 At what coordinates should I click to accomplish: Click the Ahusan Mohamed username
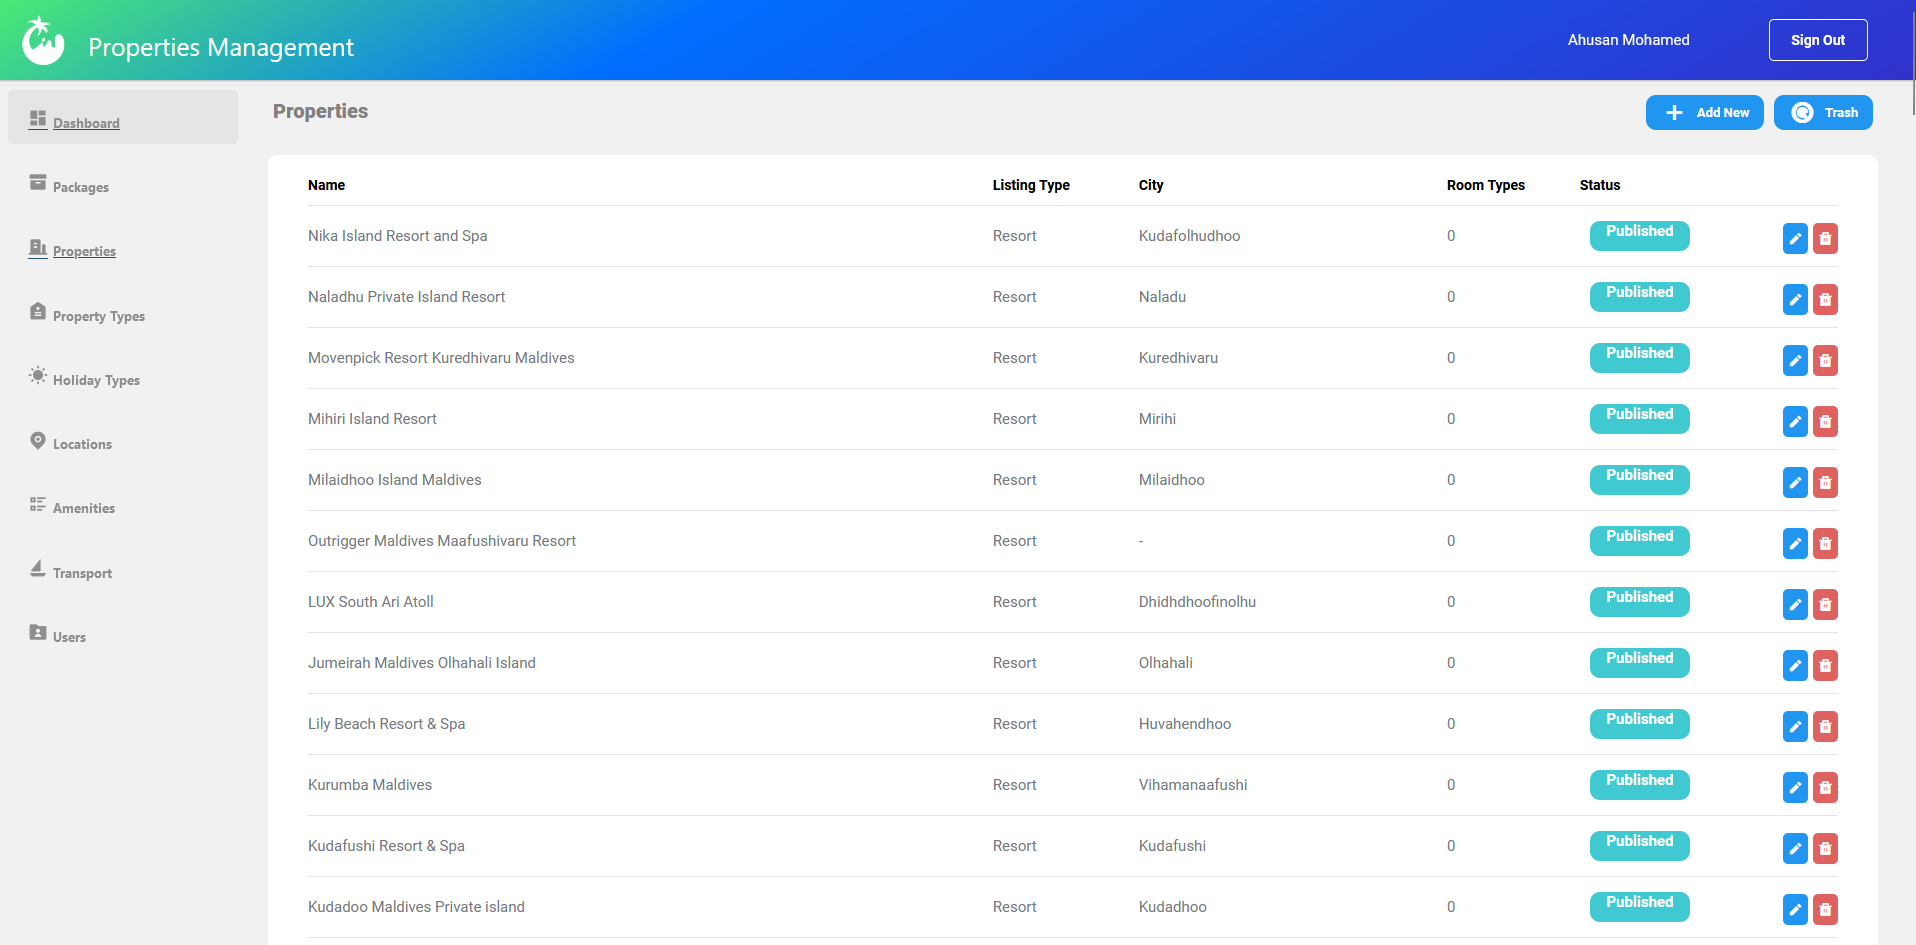(1629, 40)
